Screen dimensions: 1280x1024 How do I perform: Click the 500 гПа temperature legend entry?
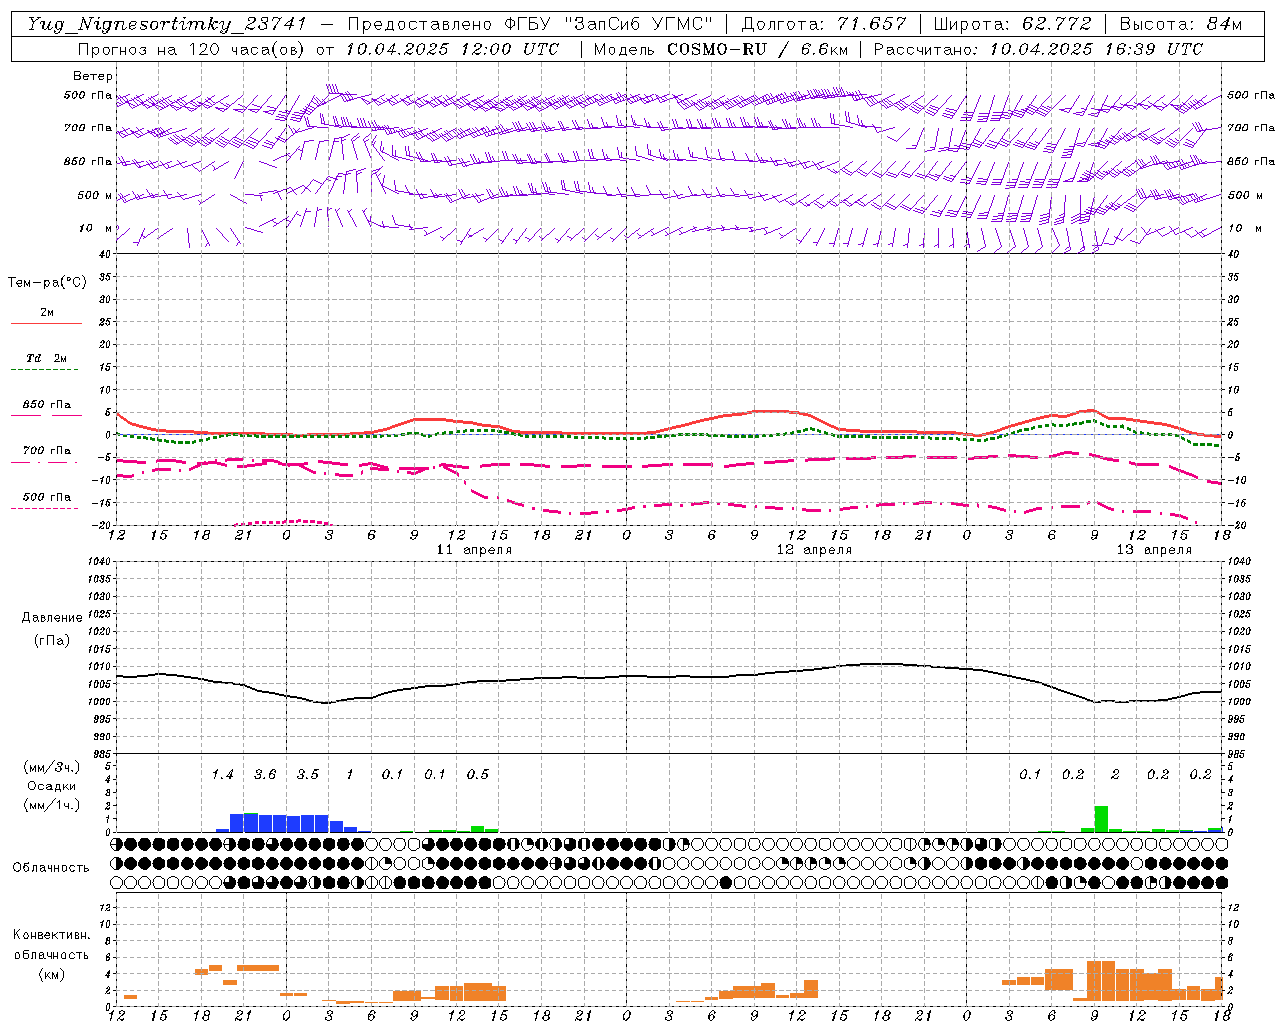tap(46, 496)
